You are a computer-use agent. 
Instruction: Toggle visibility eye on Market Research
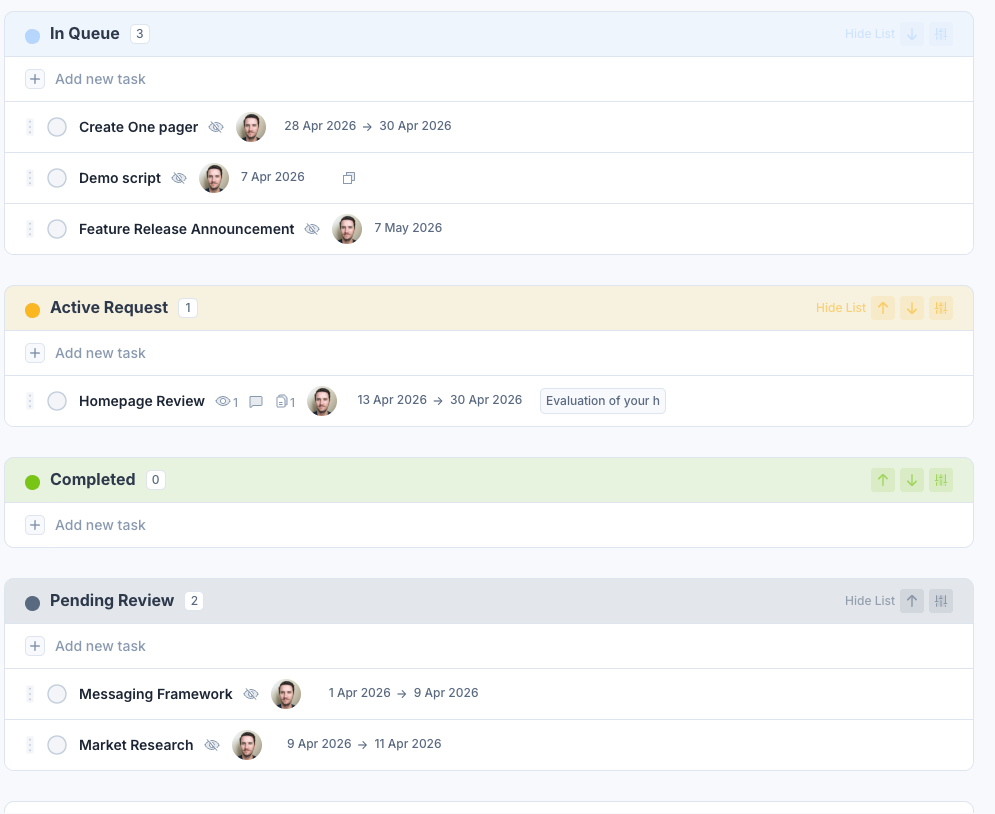(212, 745)
